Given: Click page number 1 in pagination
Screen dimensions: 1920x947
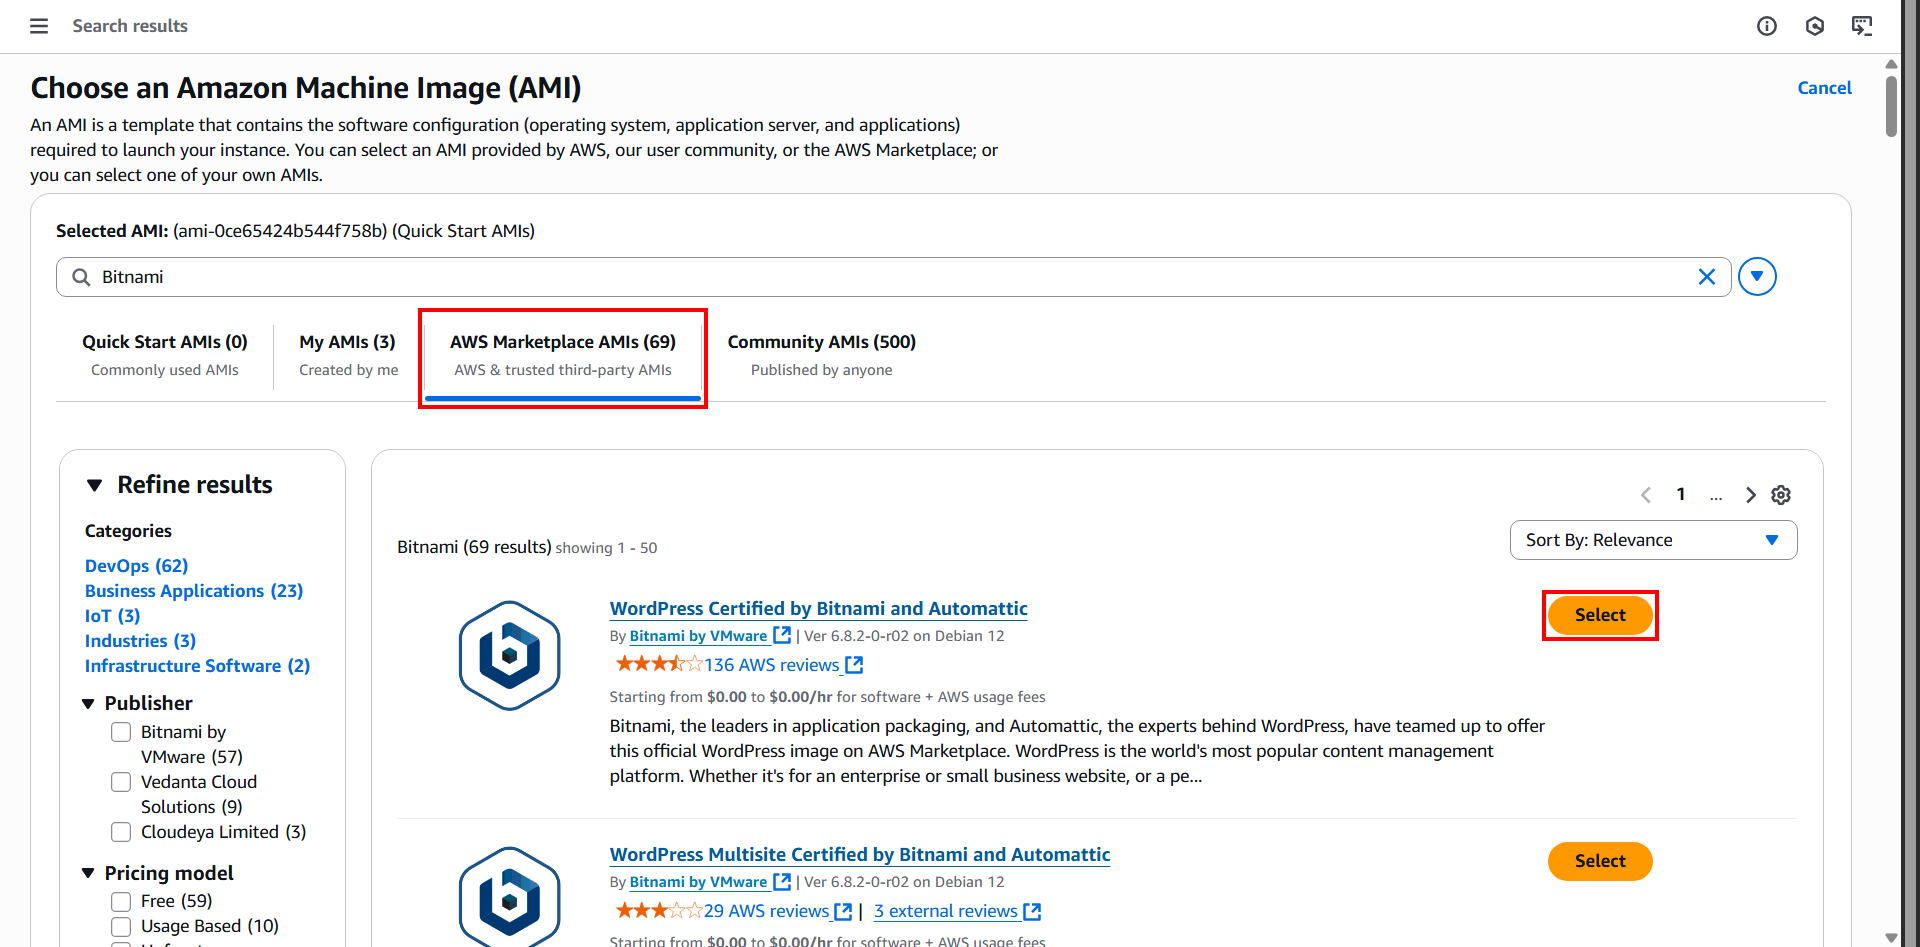Looking at the screenshot, I should (x=1681, y=494).
